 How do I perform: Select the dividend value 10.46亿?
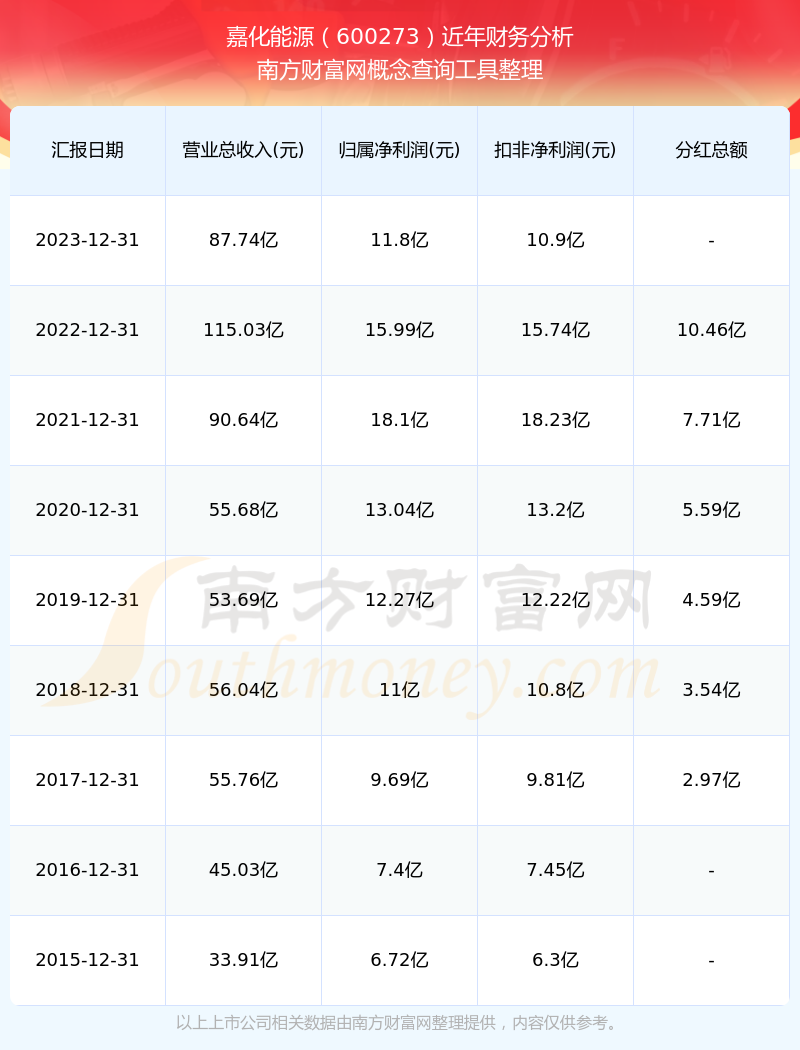[712, 330]
